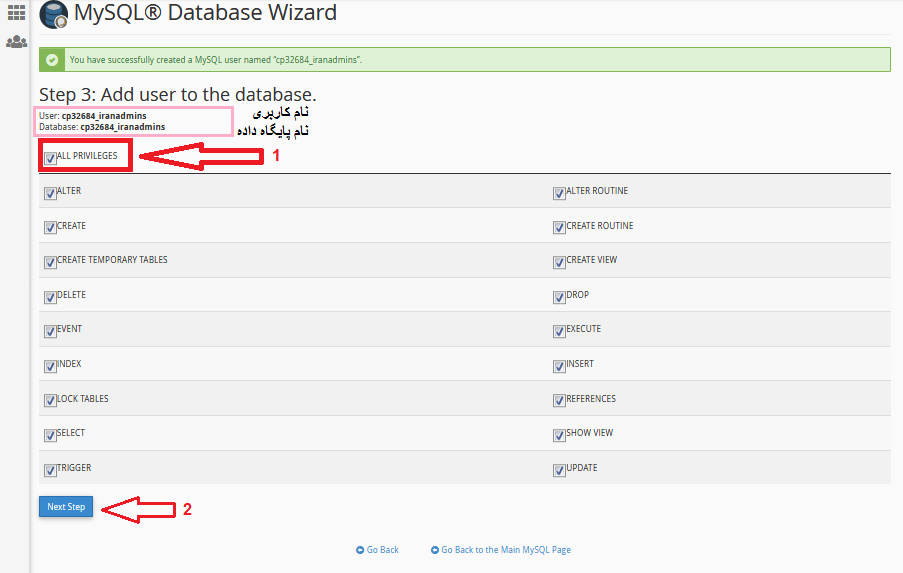Viewport: 903px width, 573px height.
Task: Toggle the SHOW VIEW checkbox
Action: click(x=559, y=435)
